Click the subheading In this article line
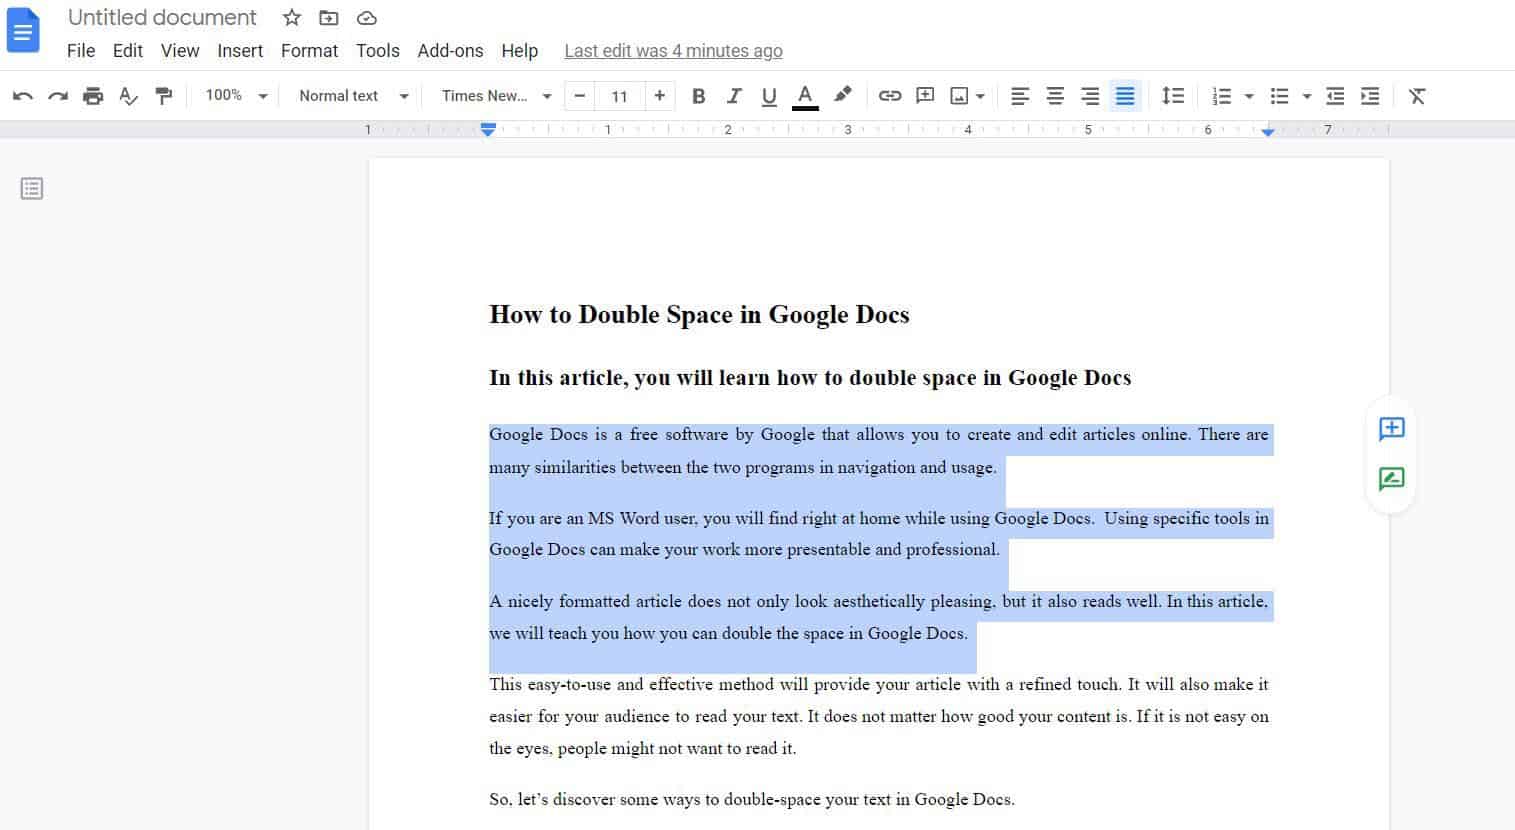This screenshot has height=830, width=1515. coord(810,378)
